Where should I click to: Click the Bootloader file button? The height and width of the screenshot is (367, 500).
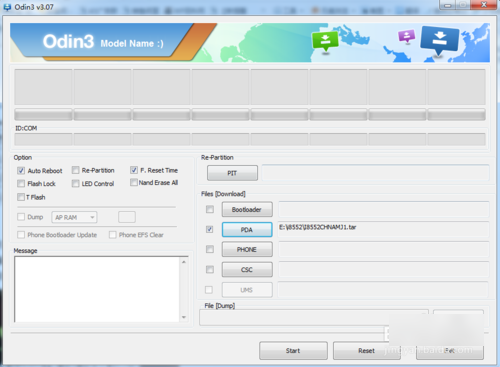(247, 209)
